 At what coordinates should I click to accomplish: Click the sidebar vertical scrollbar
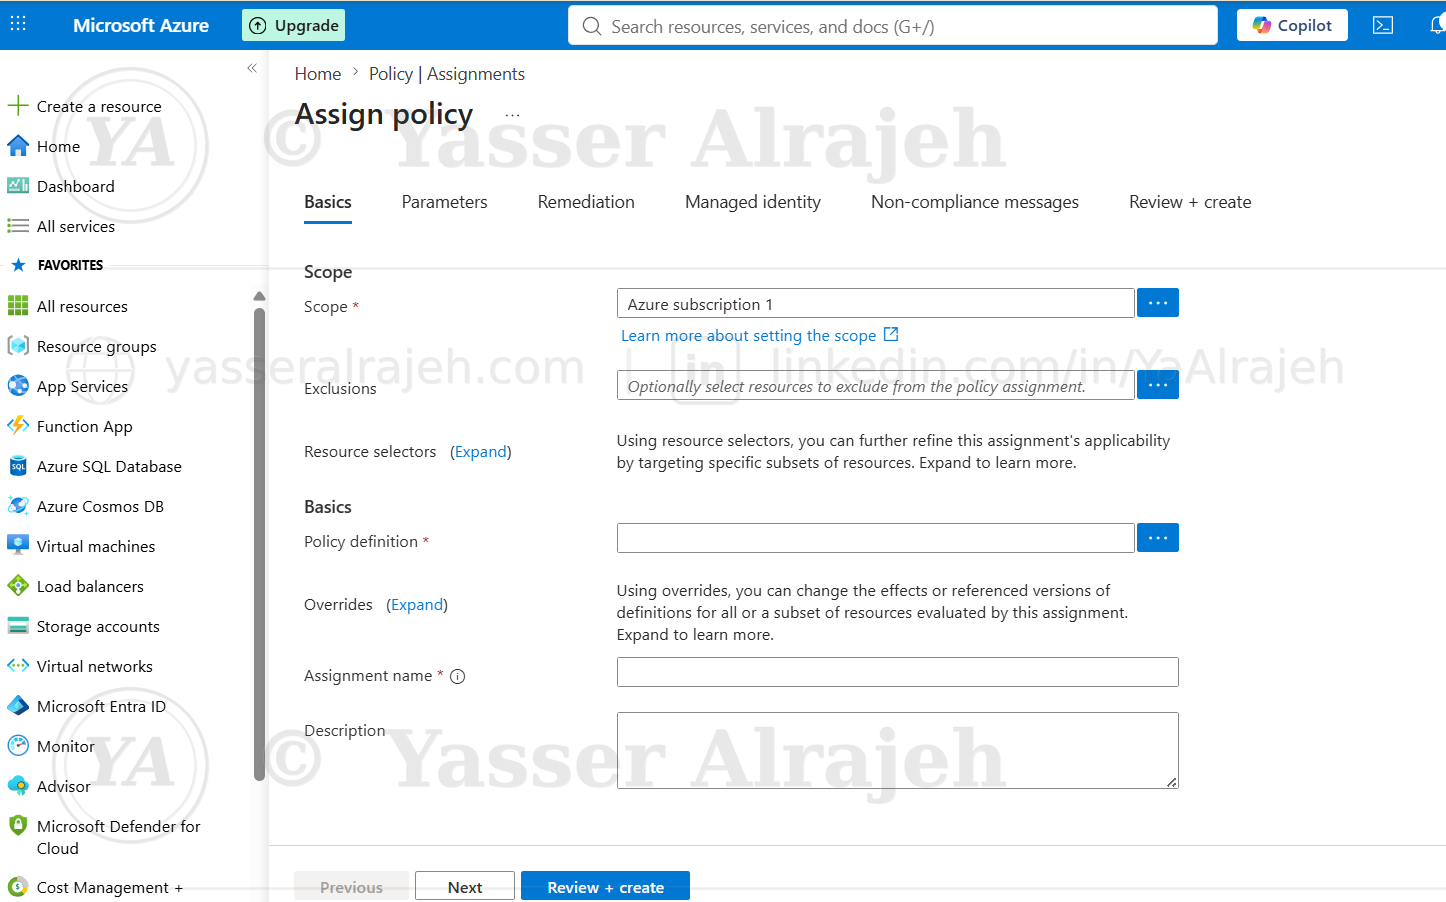[x=259, y=544]
